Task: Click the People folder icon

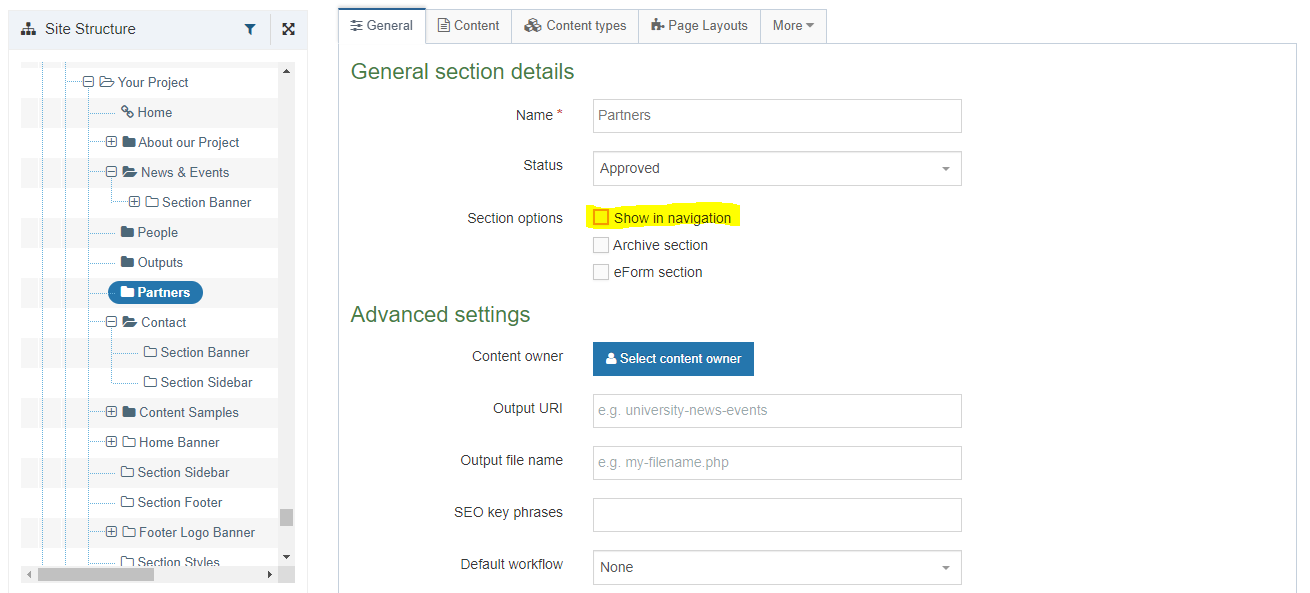Action: tap(127, 232)
